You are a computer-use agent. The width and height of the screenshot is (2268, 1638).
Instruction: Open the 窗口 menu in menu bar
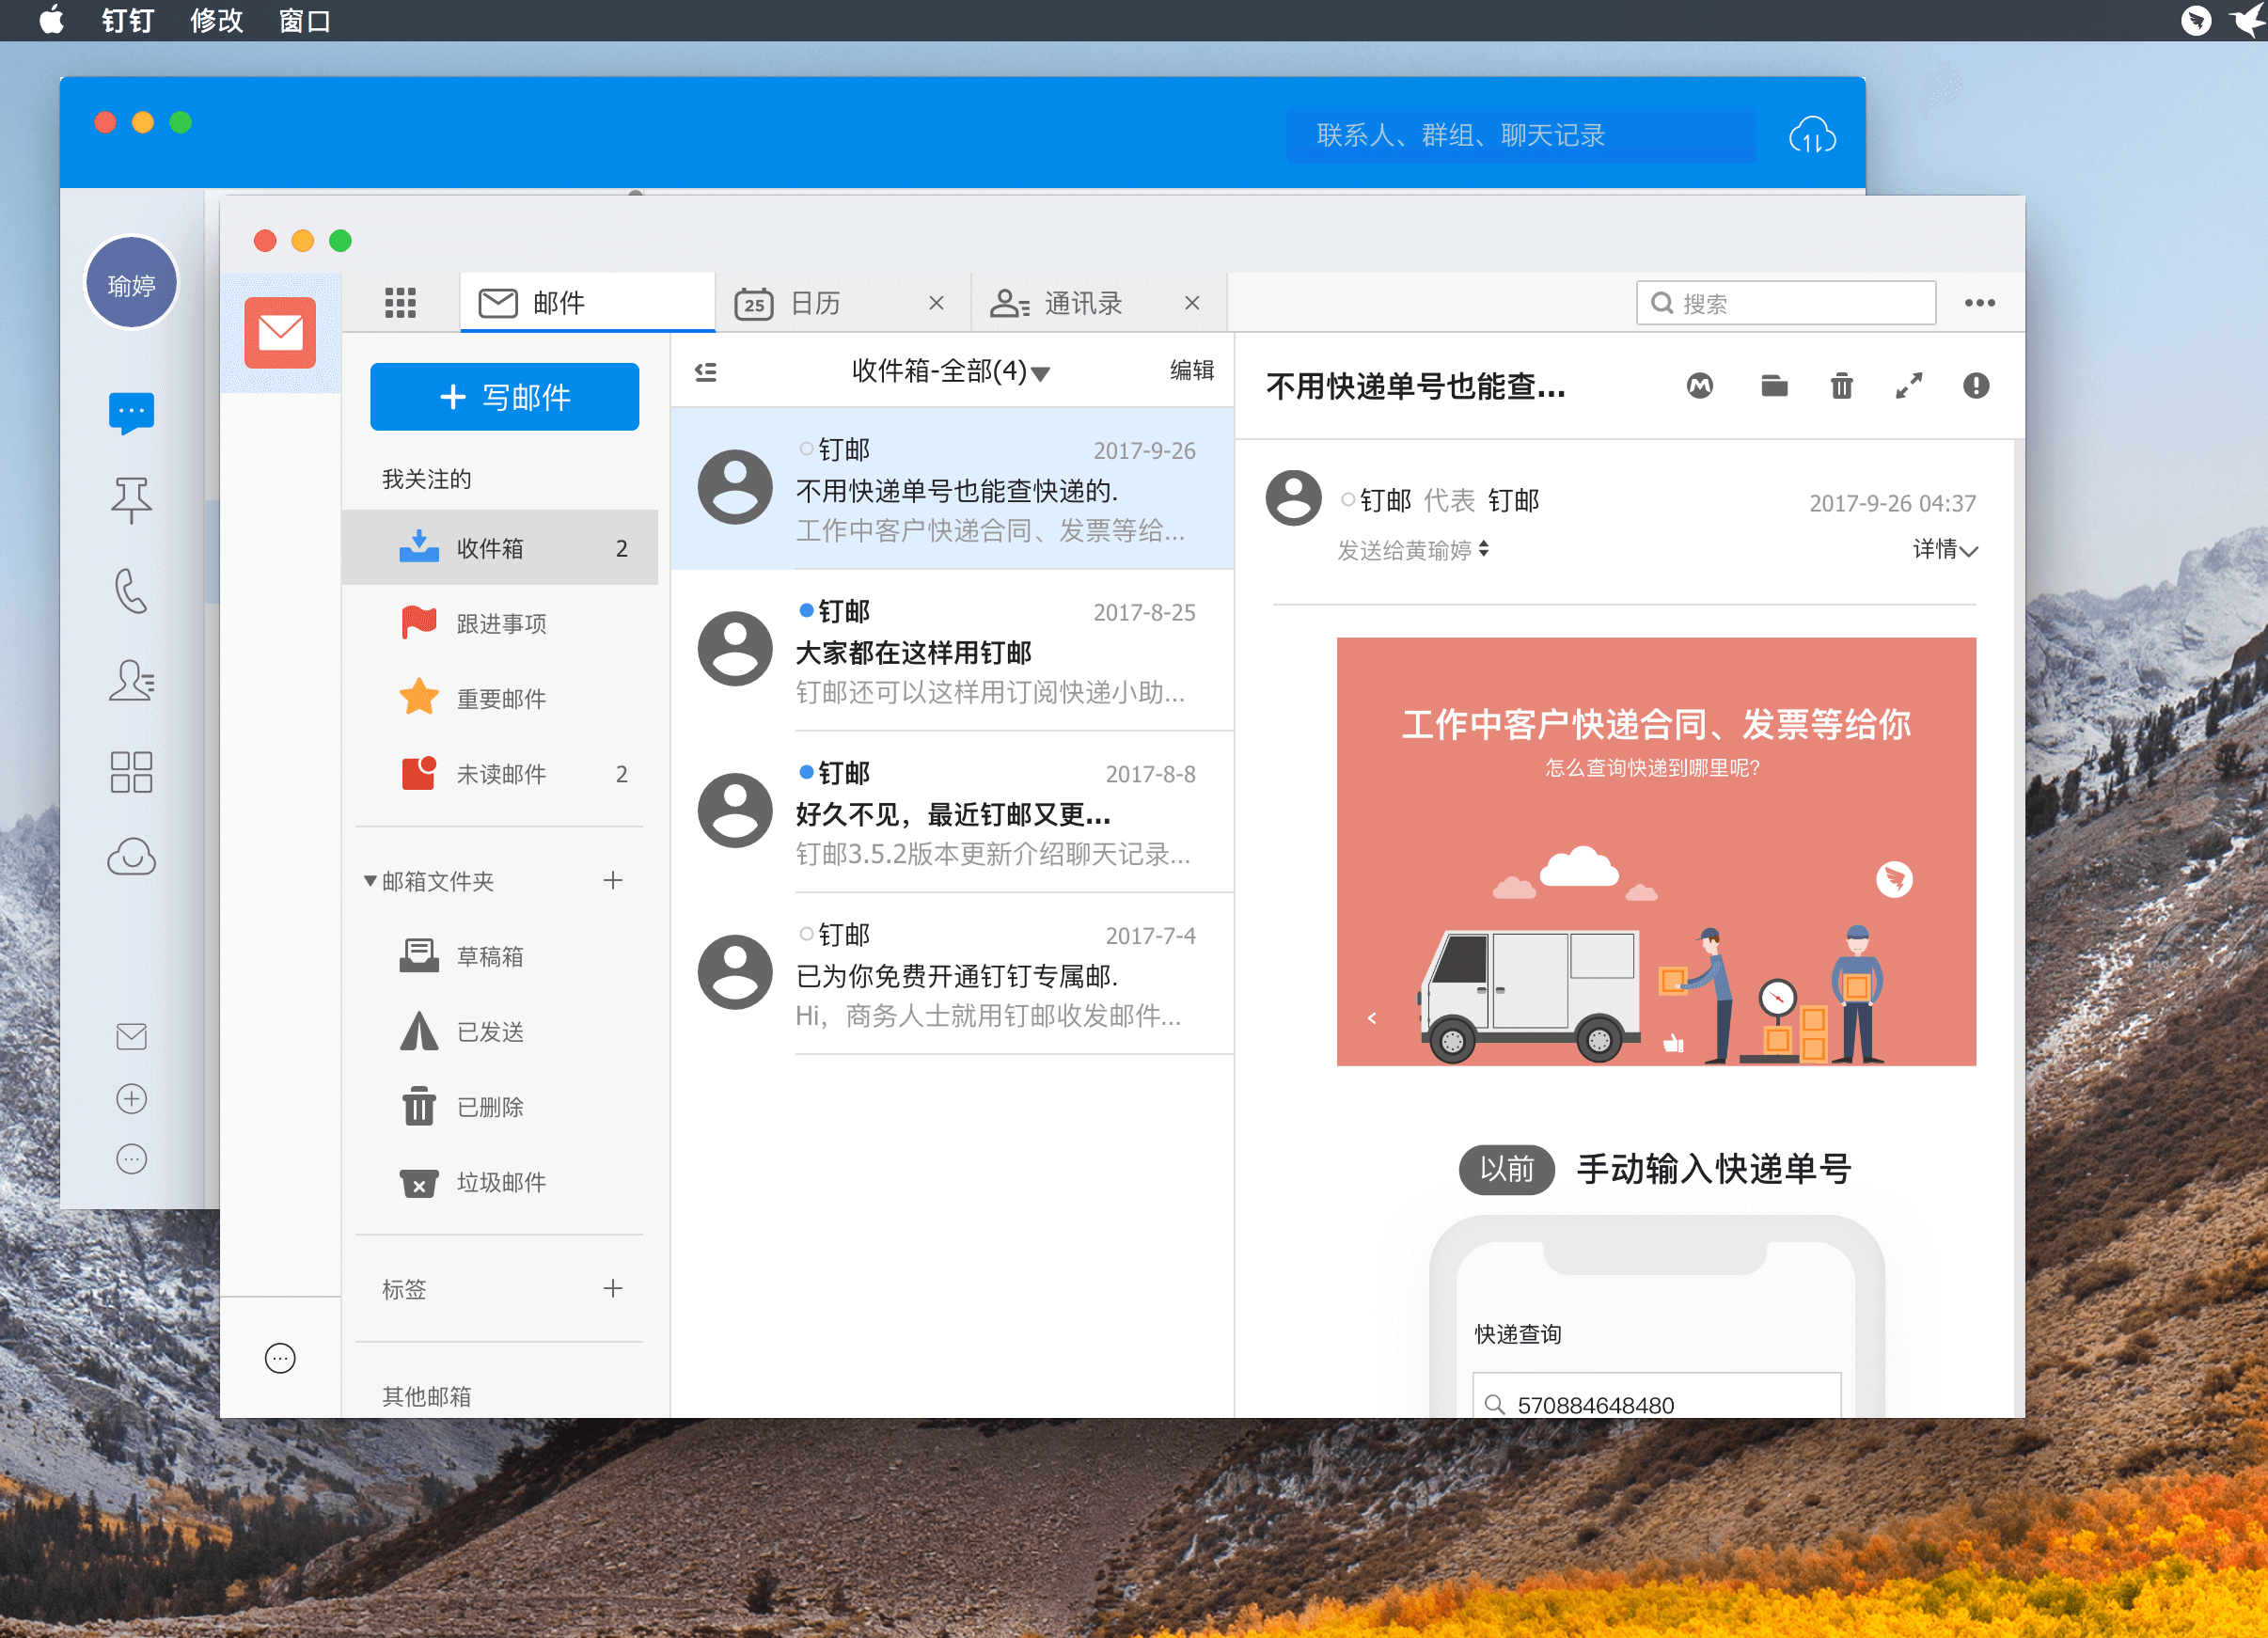(304, 20)
